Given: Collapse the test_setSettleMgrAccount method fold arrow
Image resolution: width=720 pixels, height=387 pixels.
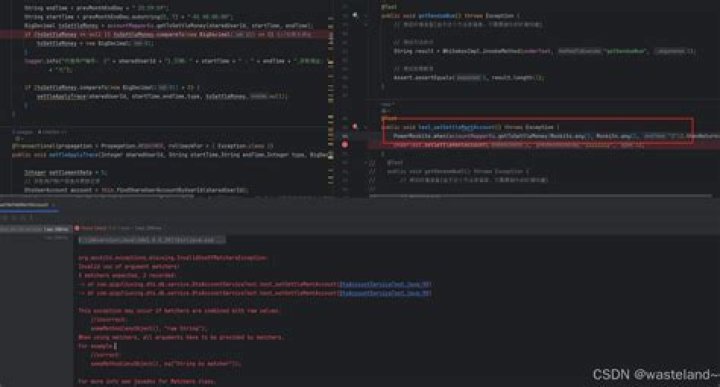Looking at the screenshot, I should [366, 127].
